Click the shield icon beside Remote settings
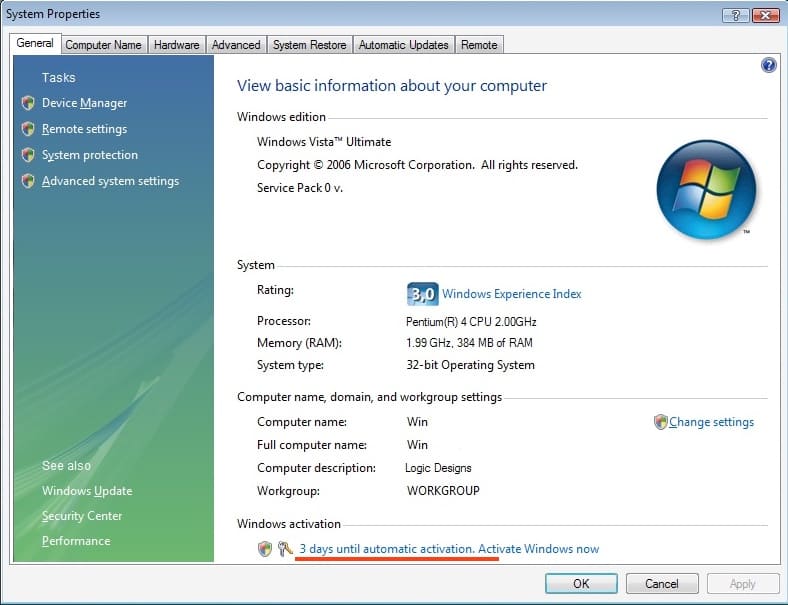The width and height of the screenshot is (788, 605). 28,129
